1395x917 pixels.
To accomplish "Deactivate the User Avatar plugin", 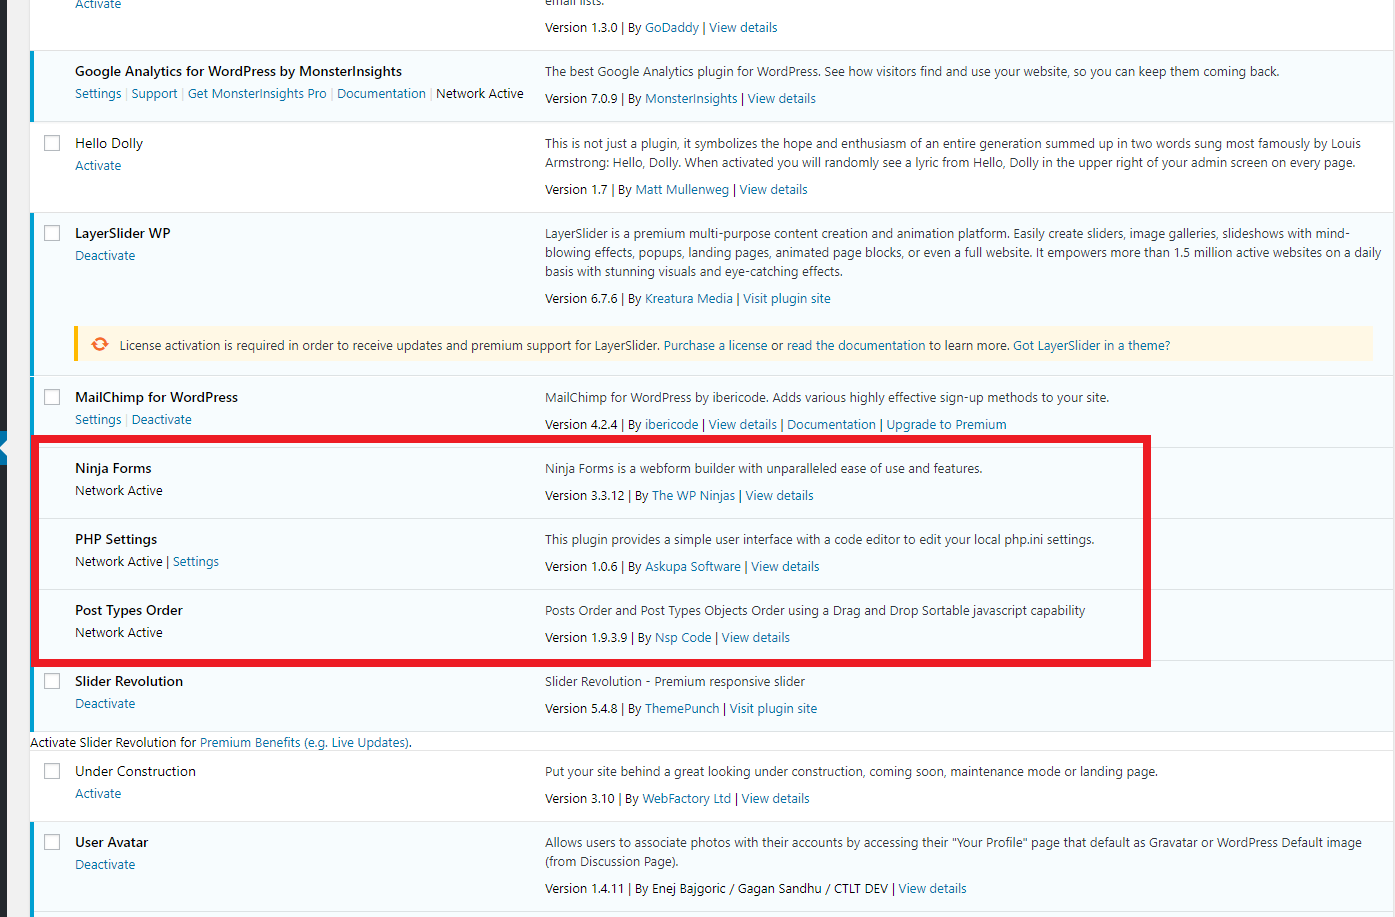I will pos(105,864).
